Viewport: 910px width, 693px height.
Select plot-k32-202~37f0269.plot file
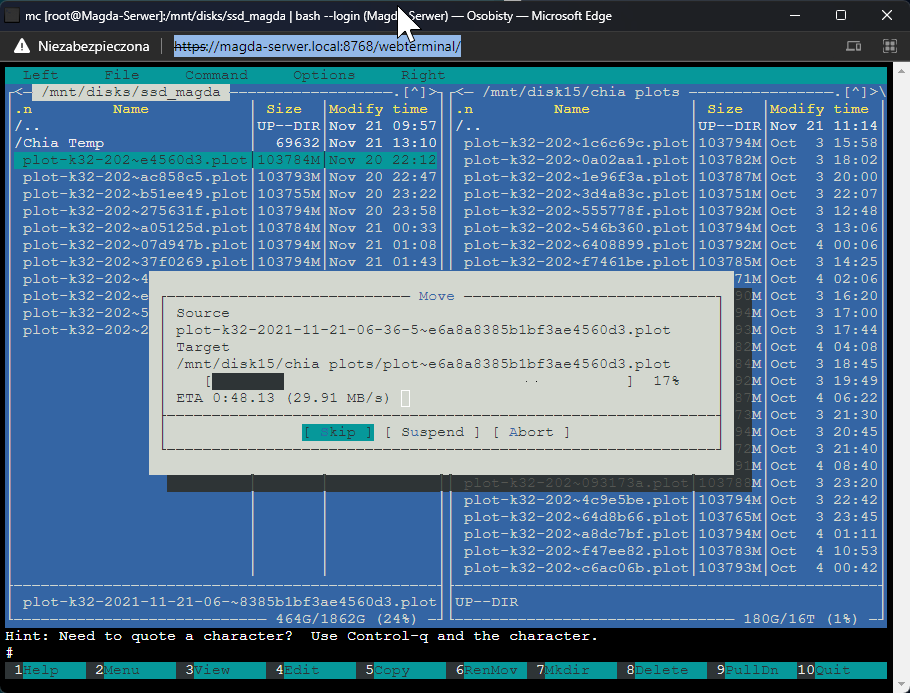(x=225, y=262)
